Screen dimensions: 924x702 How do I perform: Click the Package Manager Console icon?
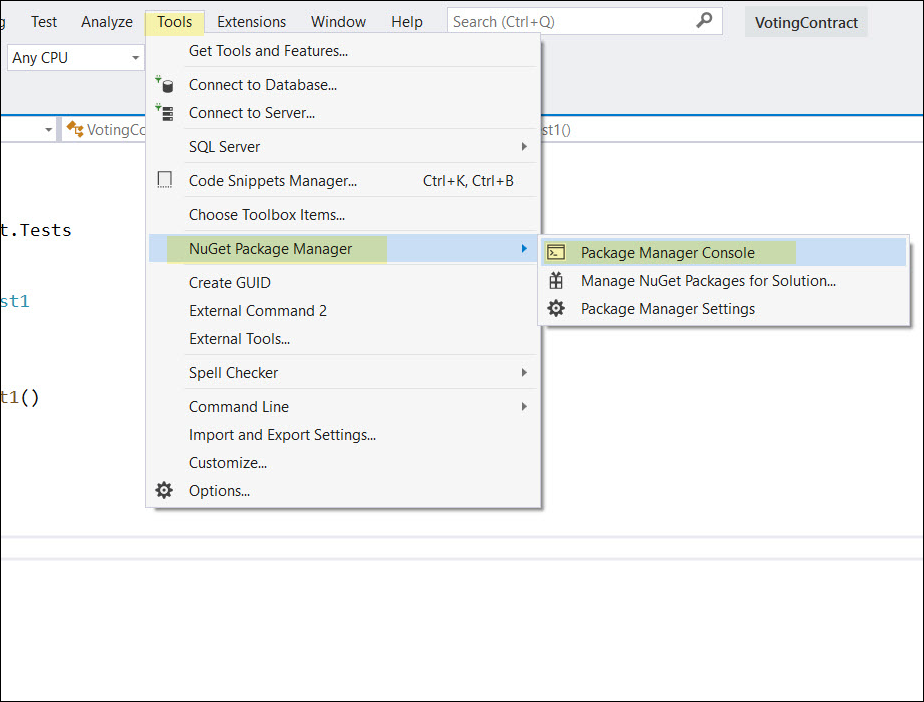coord(557,253)
